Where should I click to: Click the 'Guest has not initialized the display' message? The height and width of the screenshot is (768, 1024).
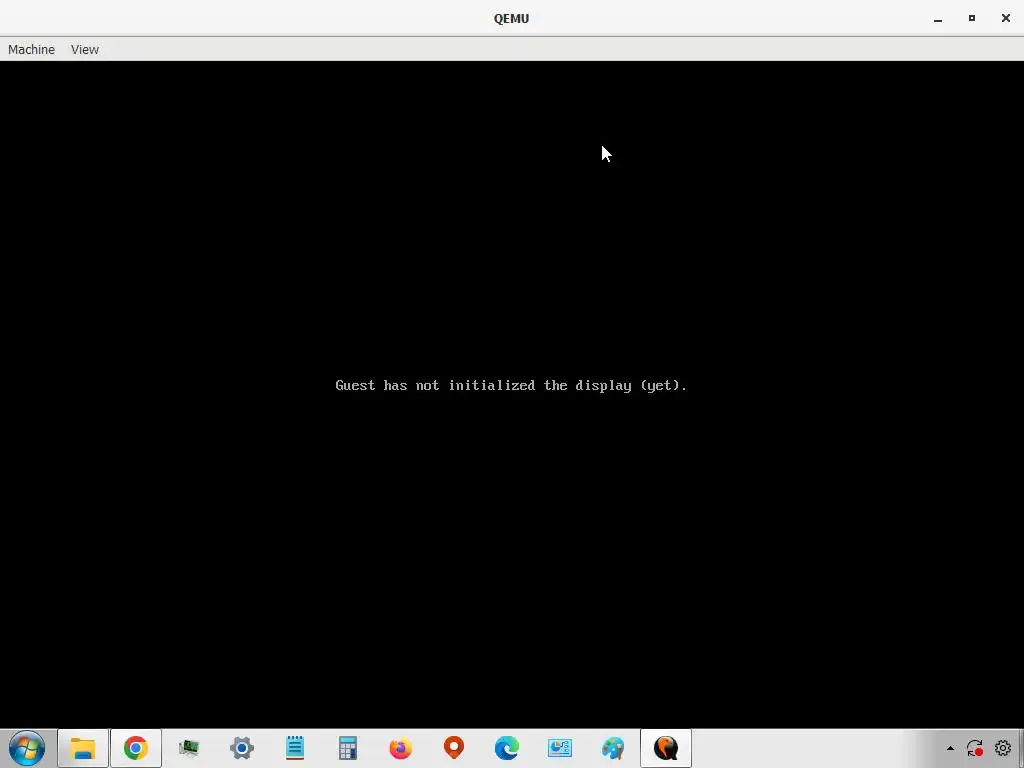coord(511,385)
